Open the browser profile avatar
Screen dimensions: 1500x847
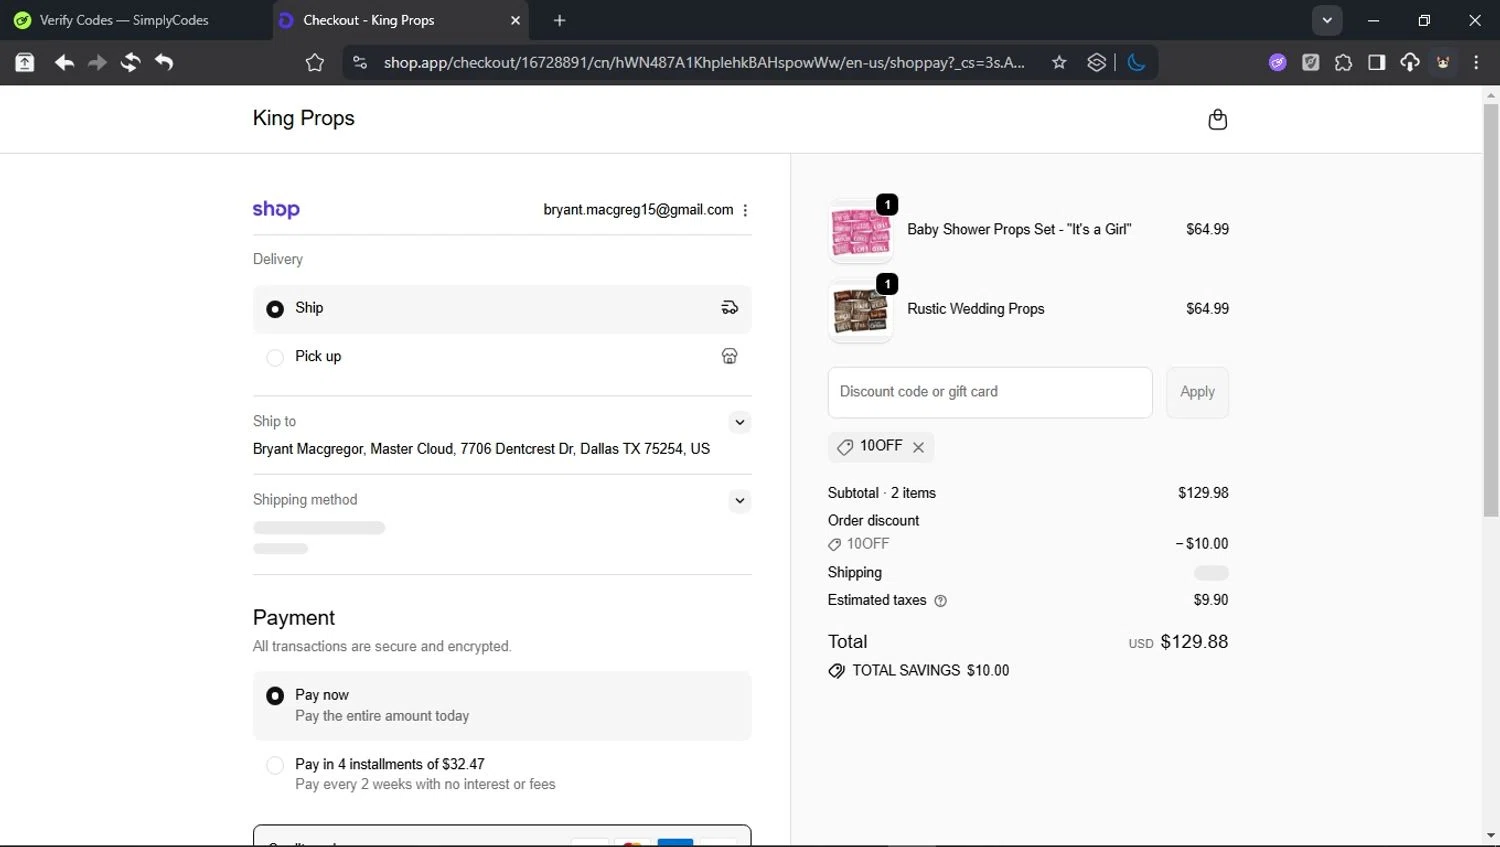[x=1443, y=63]
